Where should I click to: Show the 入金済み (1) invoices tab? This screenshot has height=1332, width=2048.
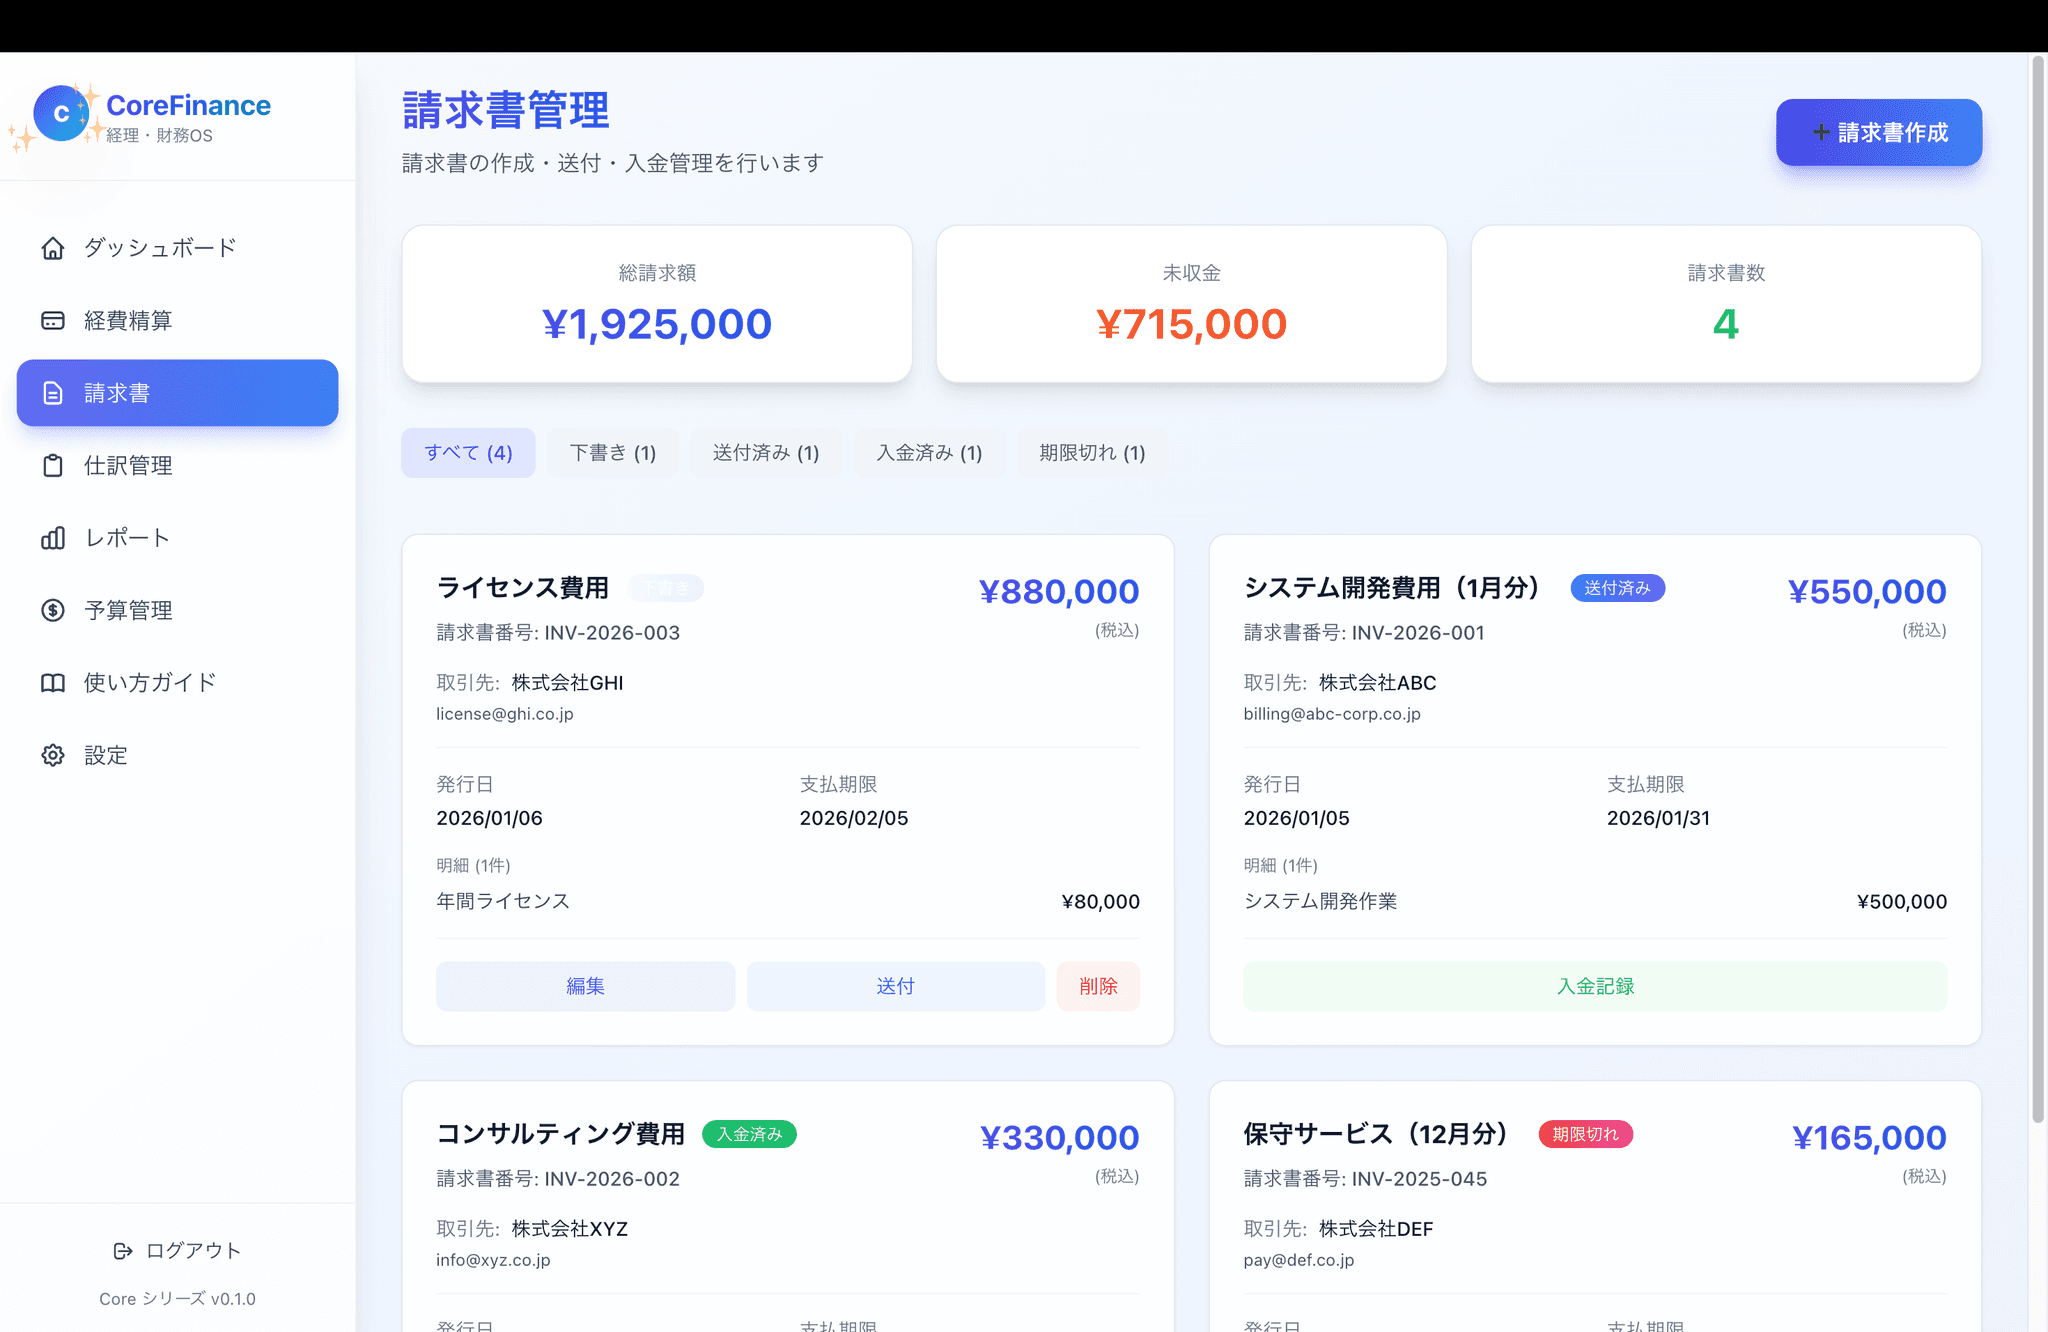(929, 453)
